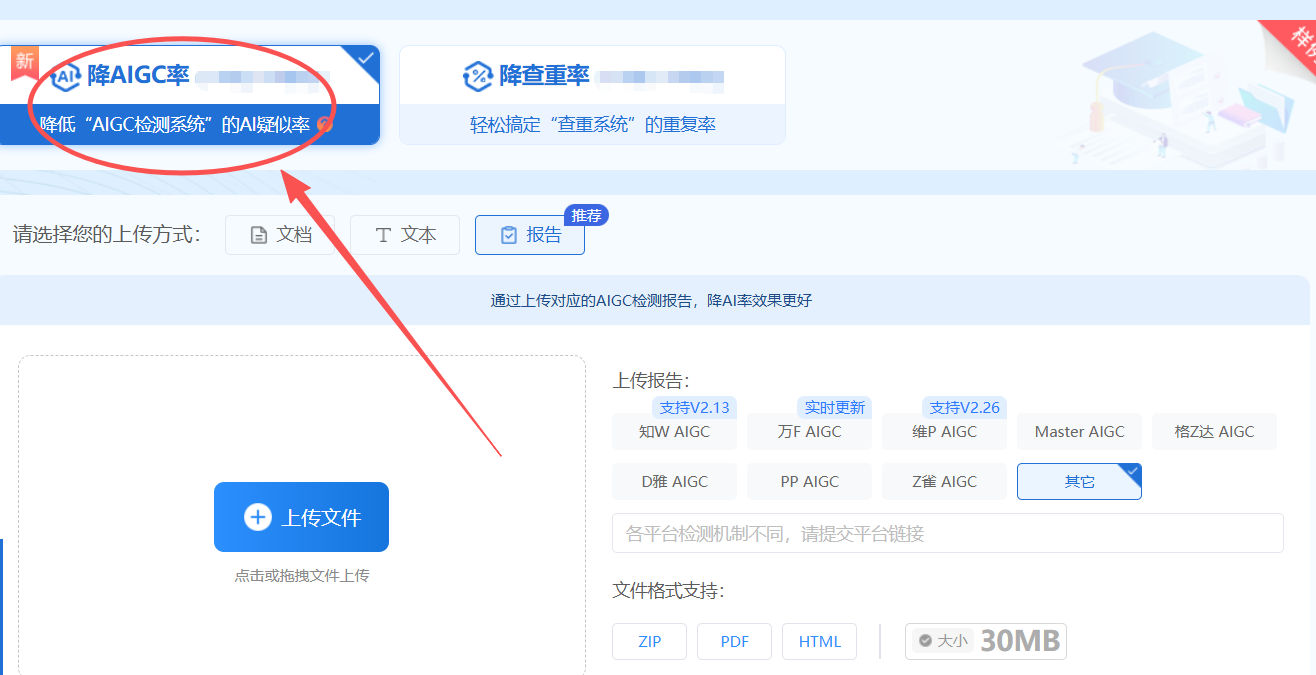
Task: Choose 知W AIGC report type
Action: 674,432
